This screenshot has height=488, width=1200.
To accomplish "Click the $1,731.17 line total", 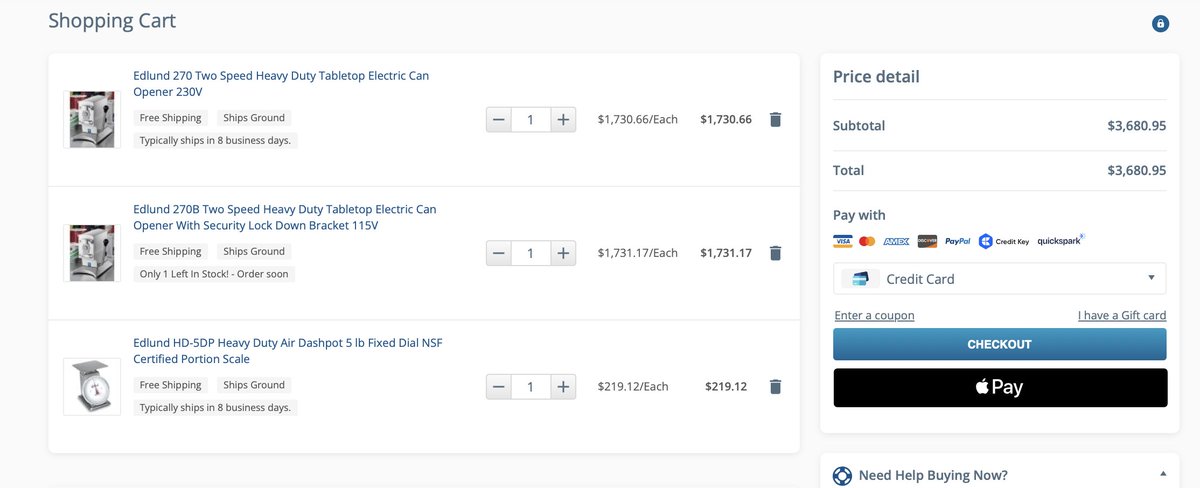I will [726, 253].
